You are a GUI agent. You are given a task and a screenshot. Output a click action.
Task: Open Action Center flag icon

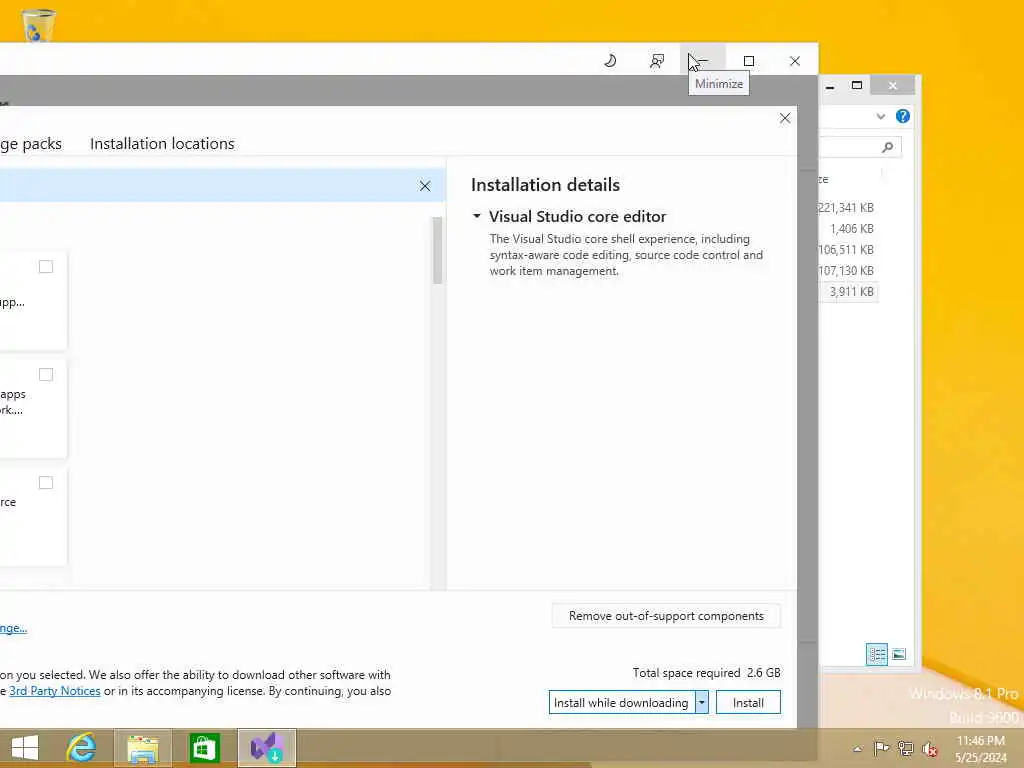(x=881, y=748)
